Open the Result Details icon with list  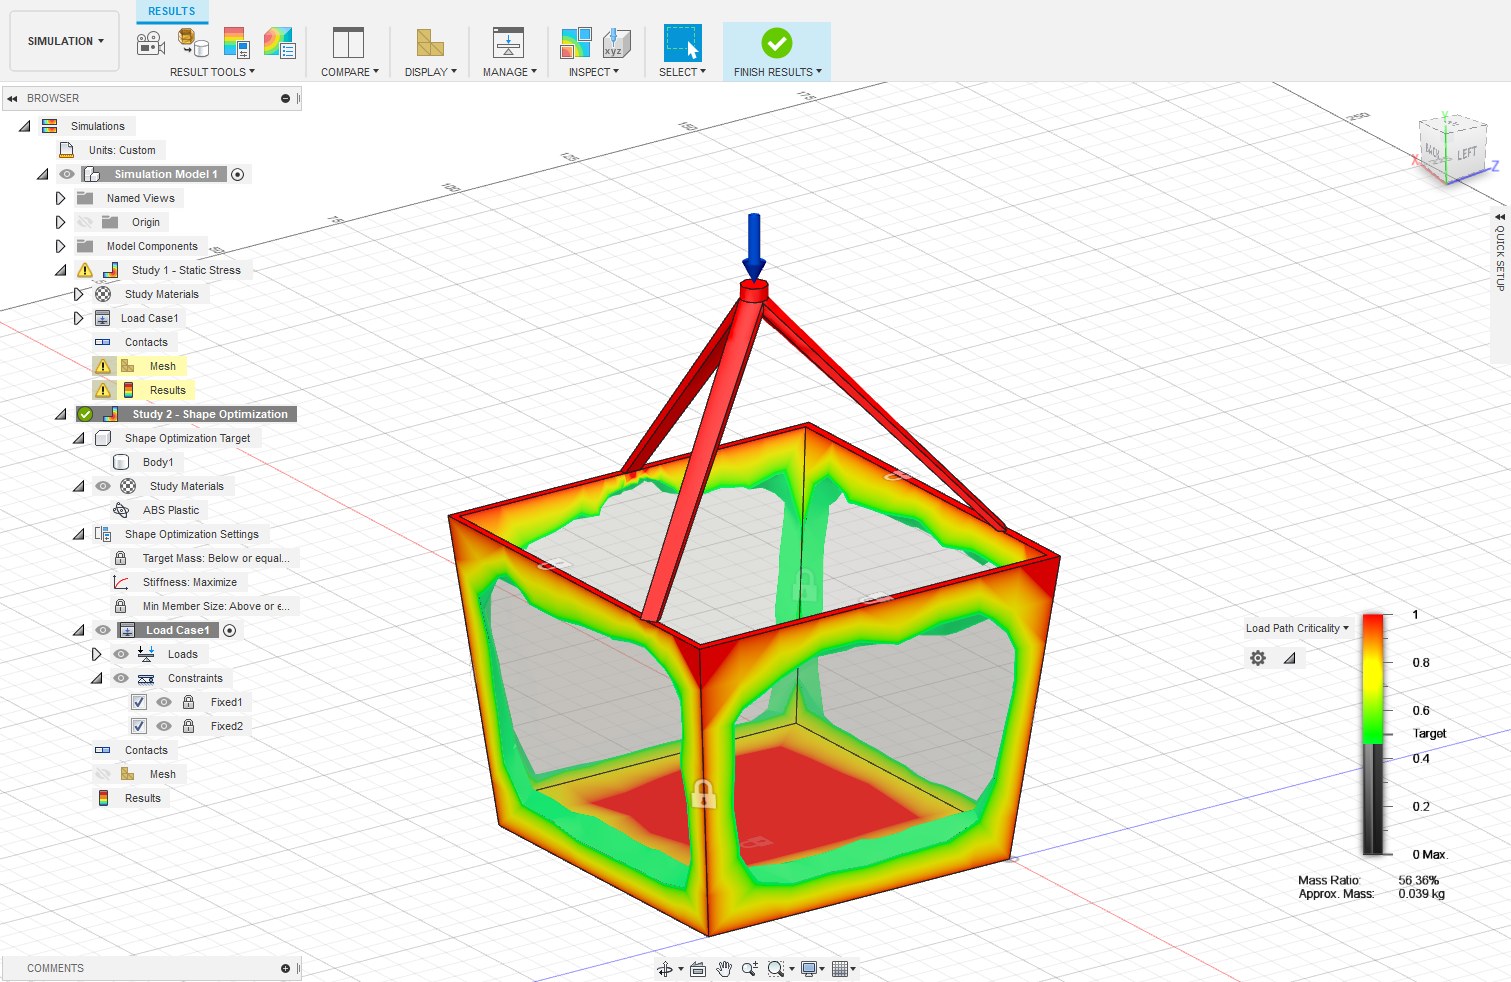pos(279,43)
